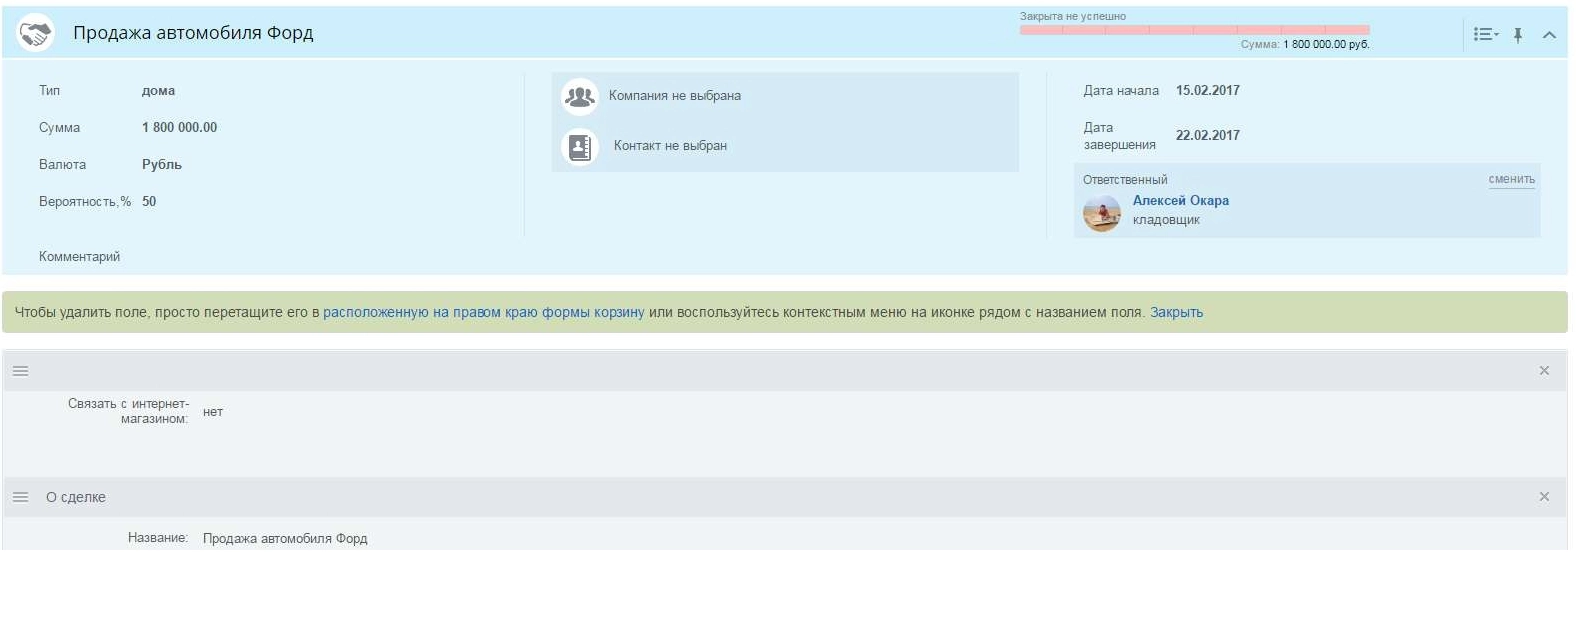This screenshot has height=620, width=1591.
Task: Pin the deal header panel
Action: [x=1518, y=35]
